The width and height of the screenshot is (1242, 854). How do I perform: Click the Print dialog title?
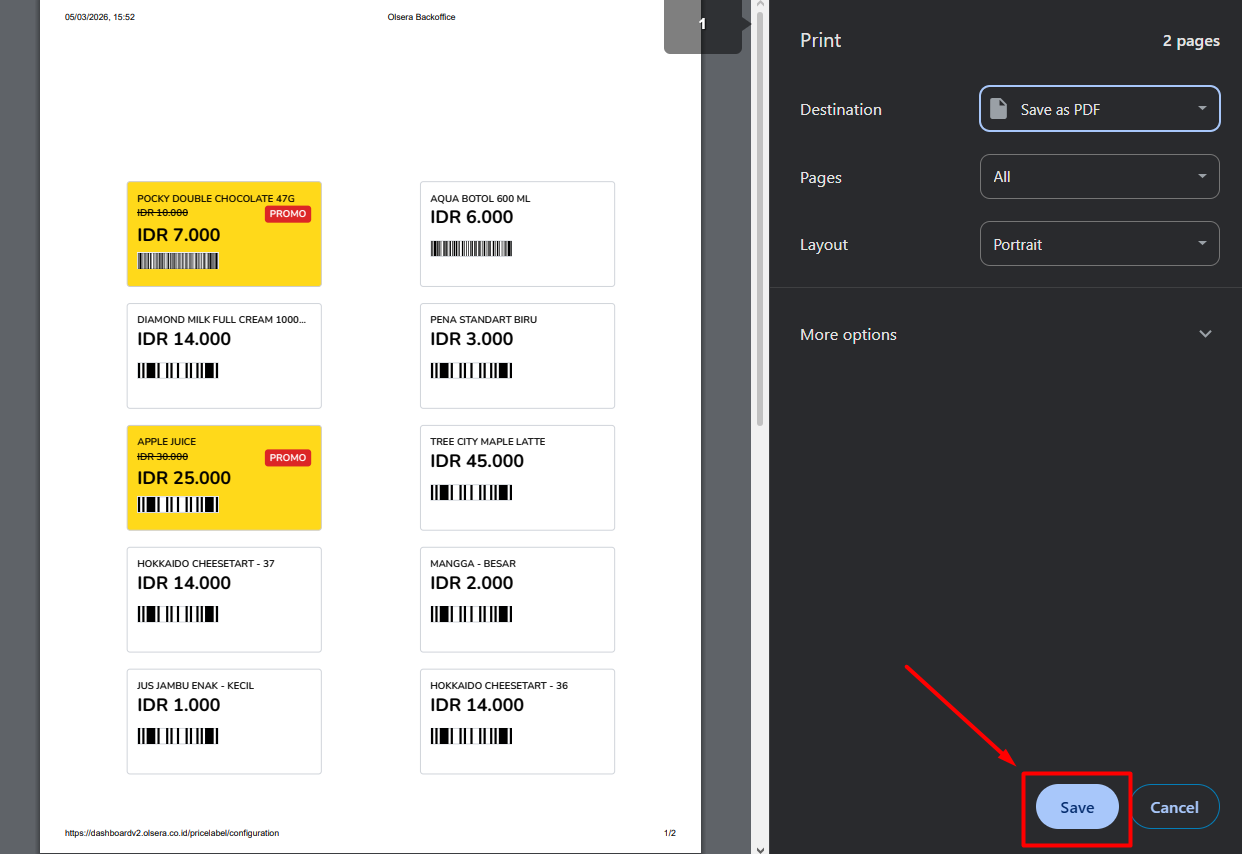click(821, 40)
